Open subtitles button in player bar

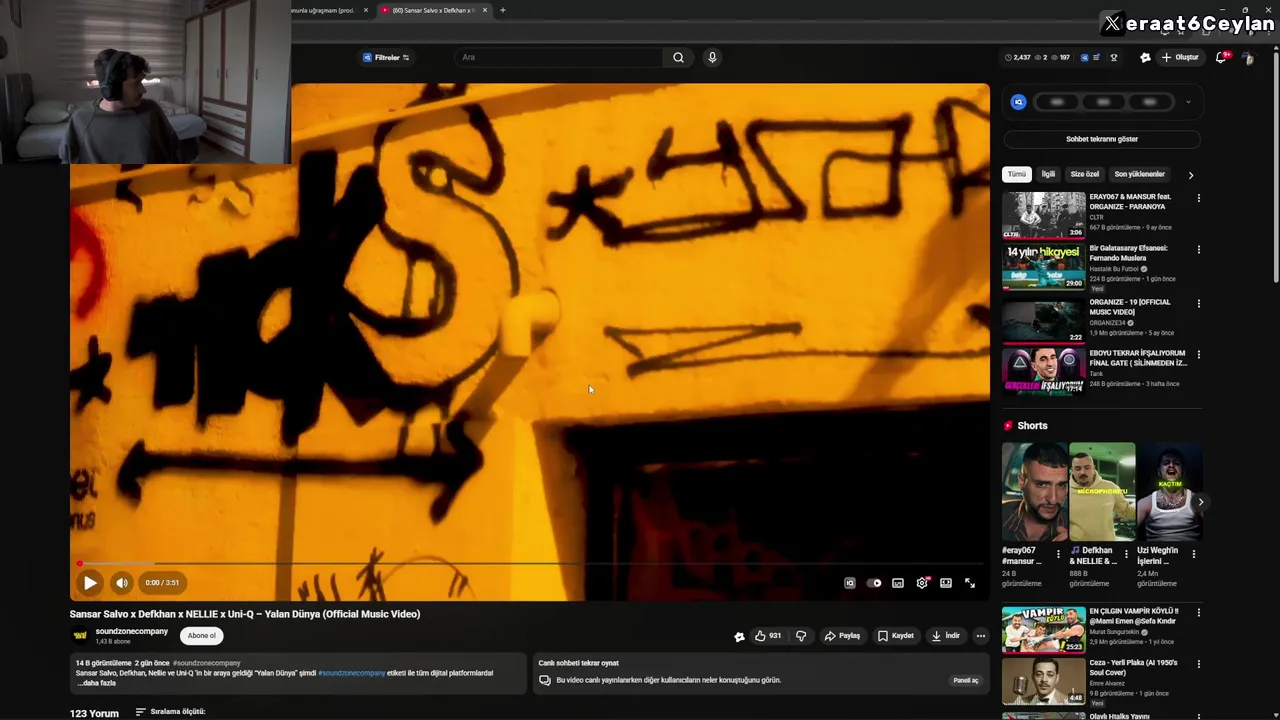[x=898, y=583]
